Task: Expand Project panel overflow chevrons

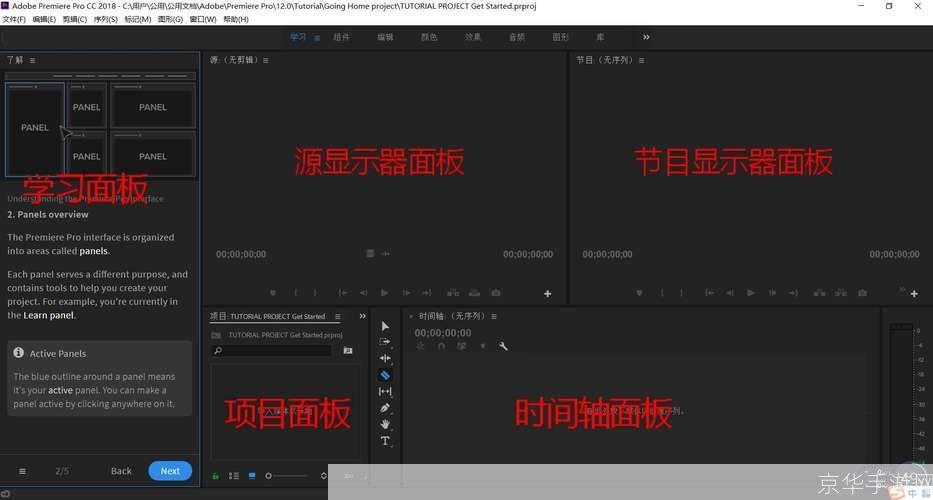Action: click(x=362, y=316)
